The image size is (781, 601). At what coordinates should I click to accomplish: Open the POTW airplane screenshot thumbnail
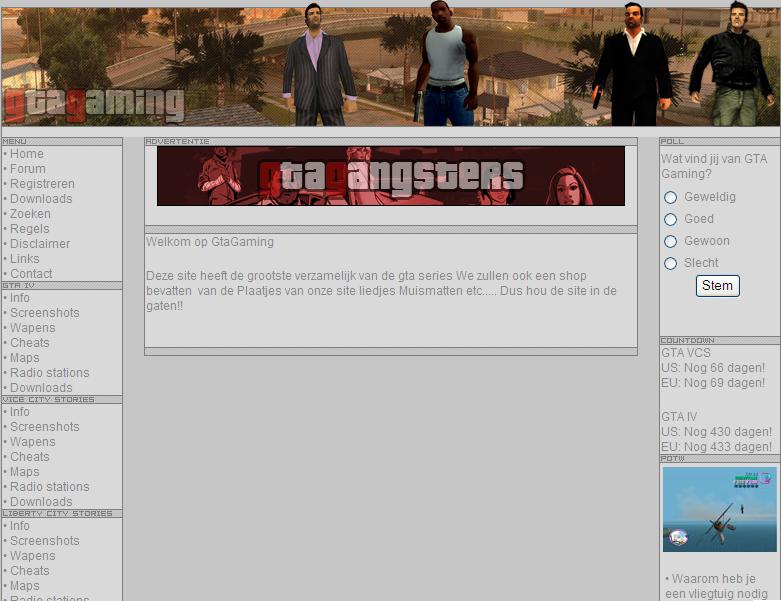click(719, 509)
